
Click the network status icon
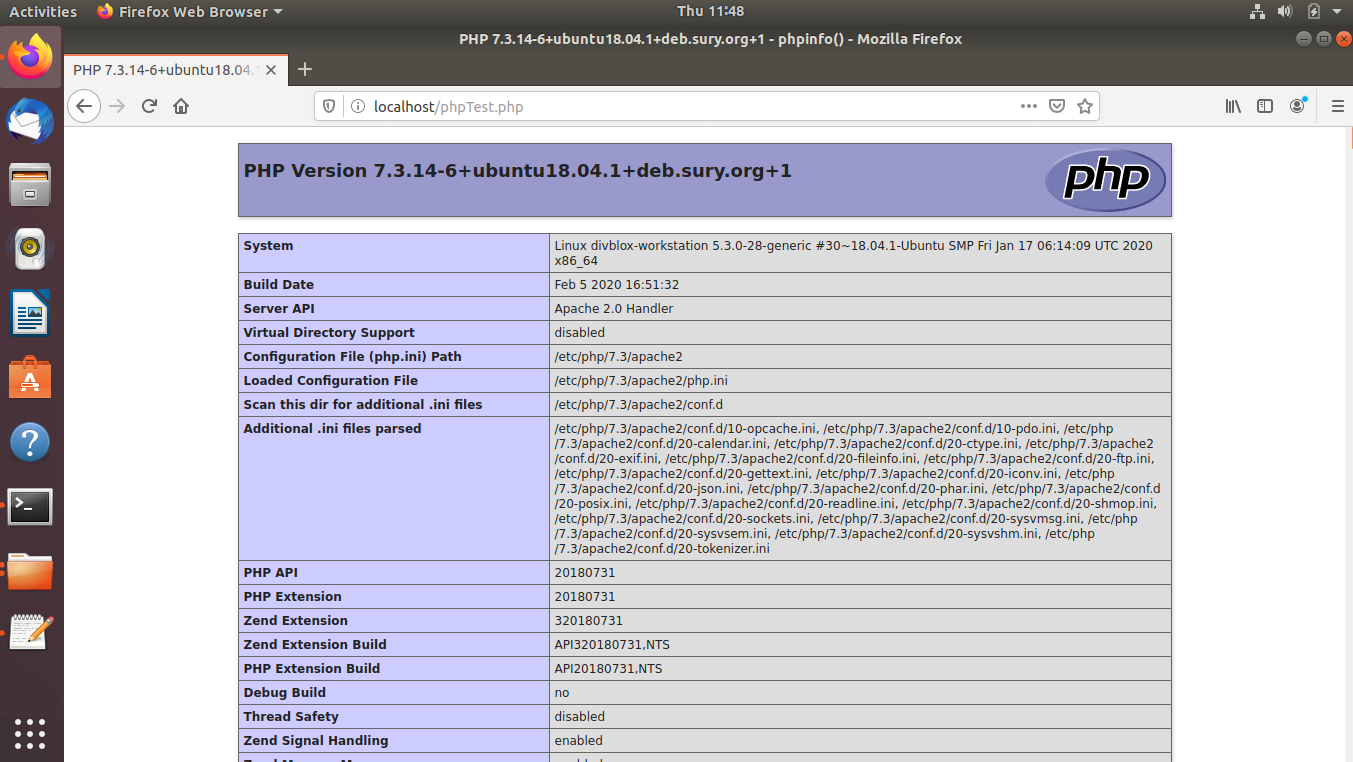[x=1257, y=12]
